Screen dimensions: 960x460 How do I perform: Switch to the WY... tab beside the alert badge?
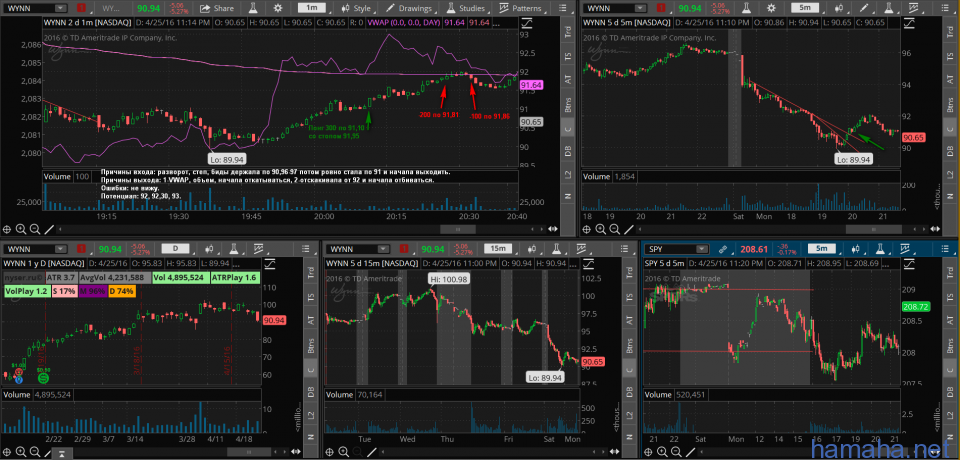110,8
